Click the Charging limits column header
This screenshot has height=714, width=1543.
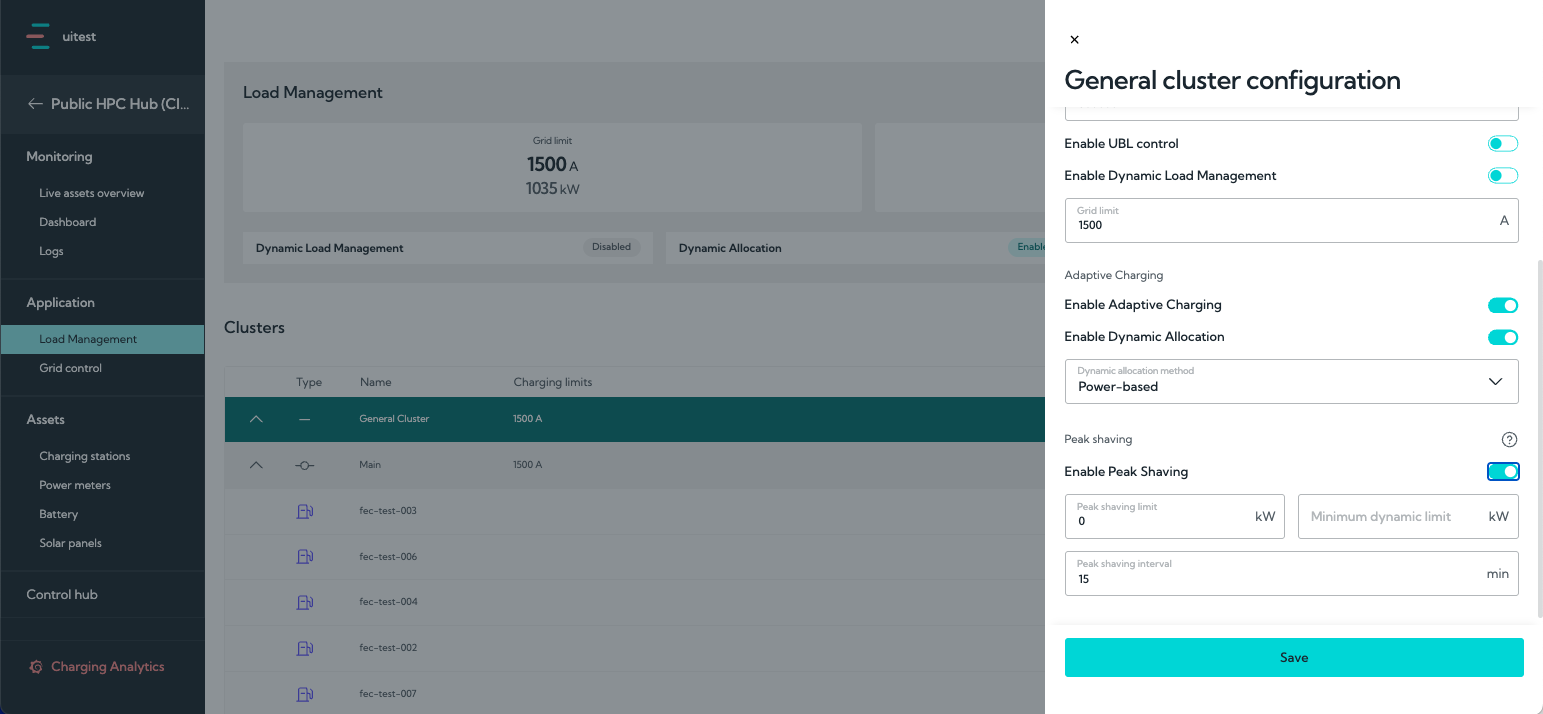[553, 382]
